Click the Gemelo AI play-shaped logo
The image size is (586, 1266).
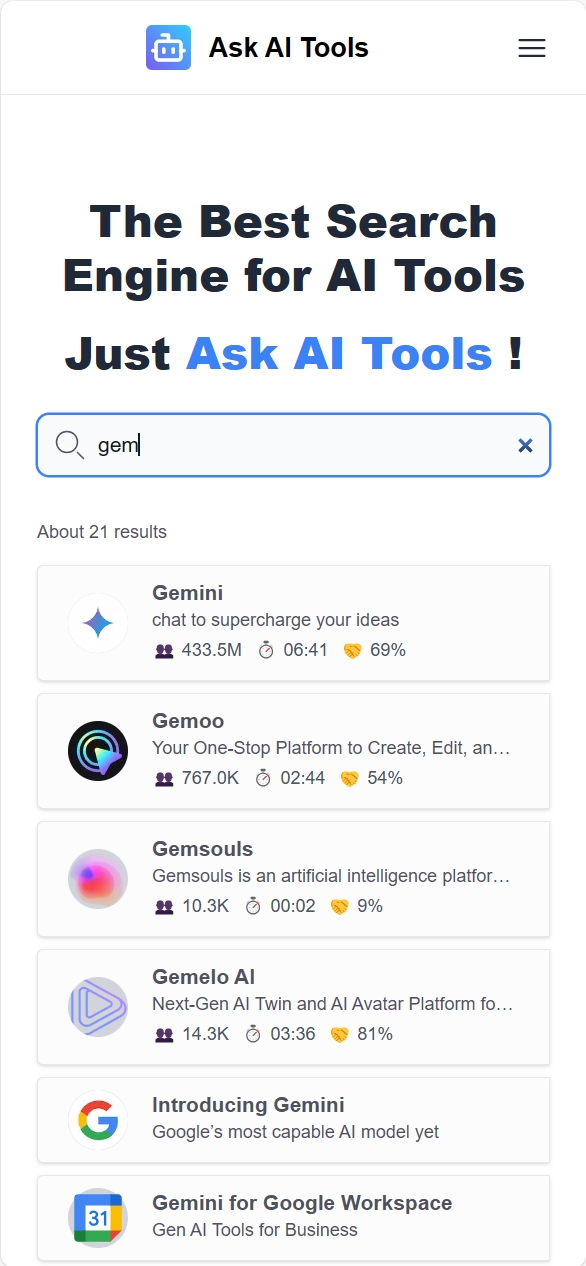click(x=98, y=1007)
